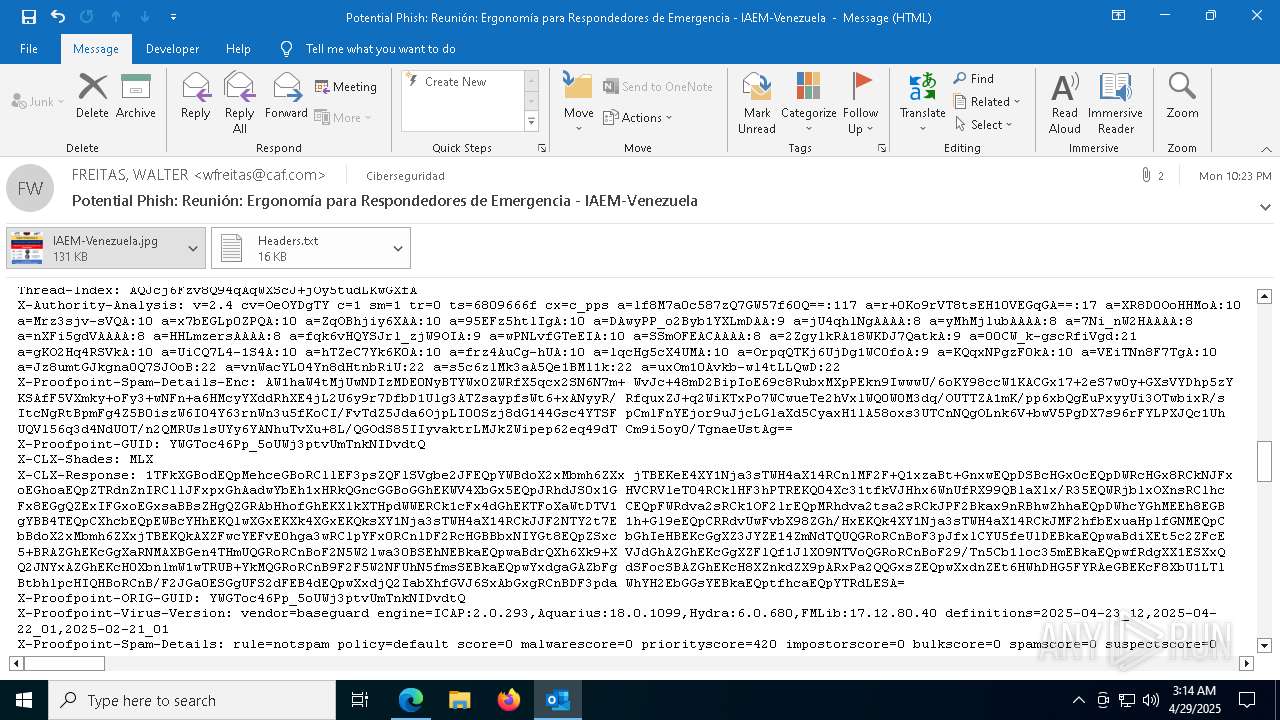Open Tags dialog launcher
The height and width of the screenshot is (720, 1280).
882,148
